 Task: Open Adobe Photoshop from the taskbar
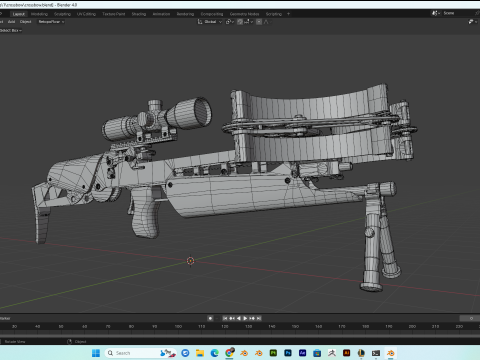(288, 353)
